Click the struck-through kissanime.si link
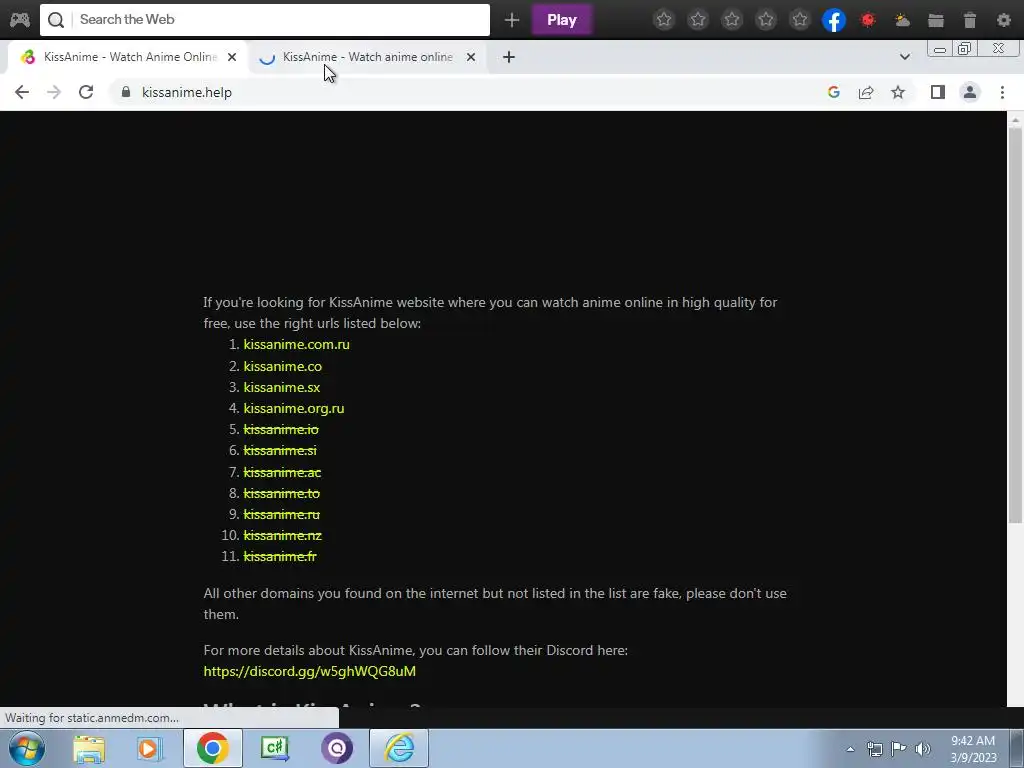1024x768 pixels. coord(280,451)
